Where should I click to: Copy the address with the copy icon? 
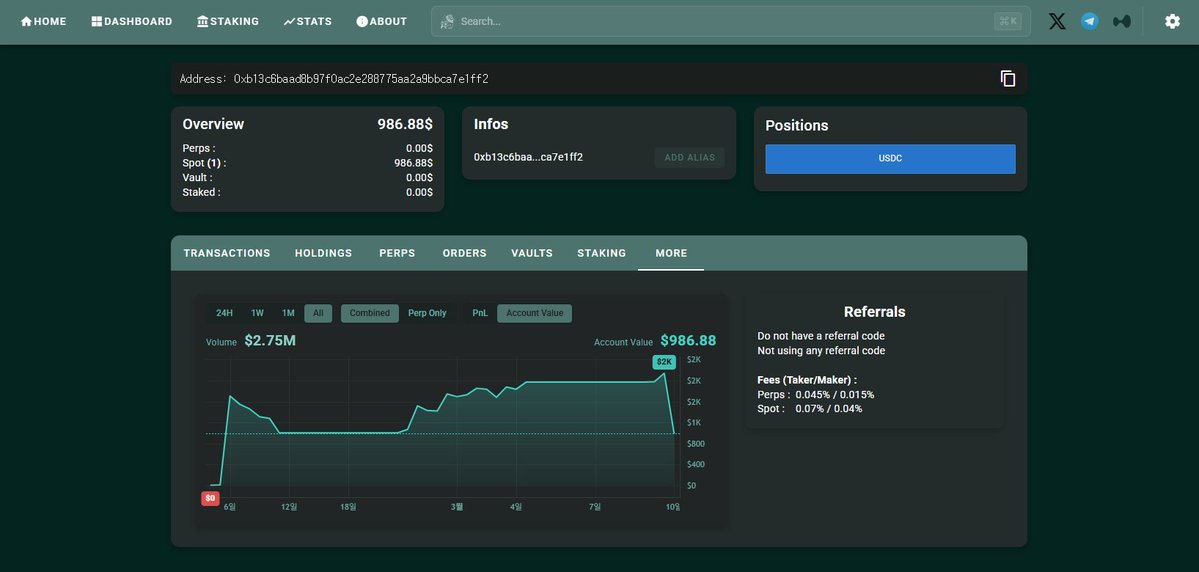[1008, 79]
